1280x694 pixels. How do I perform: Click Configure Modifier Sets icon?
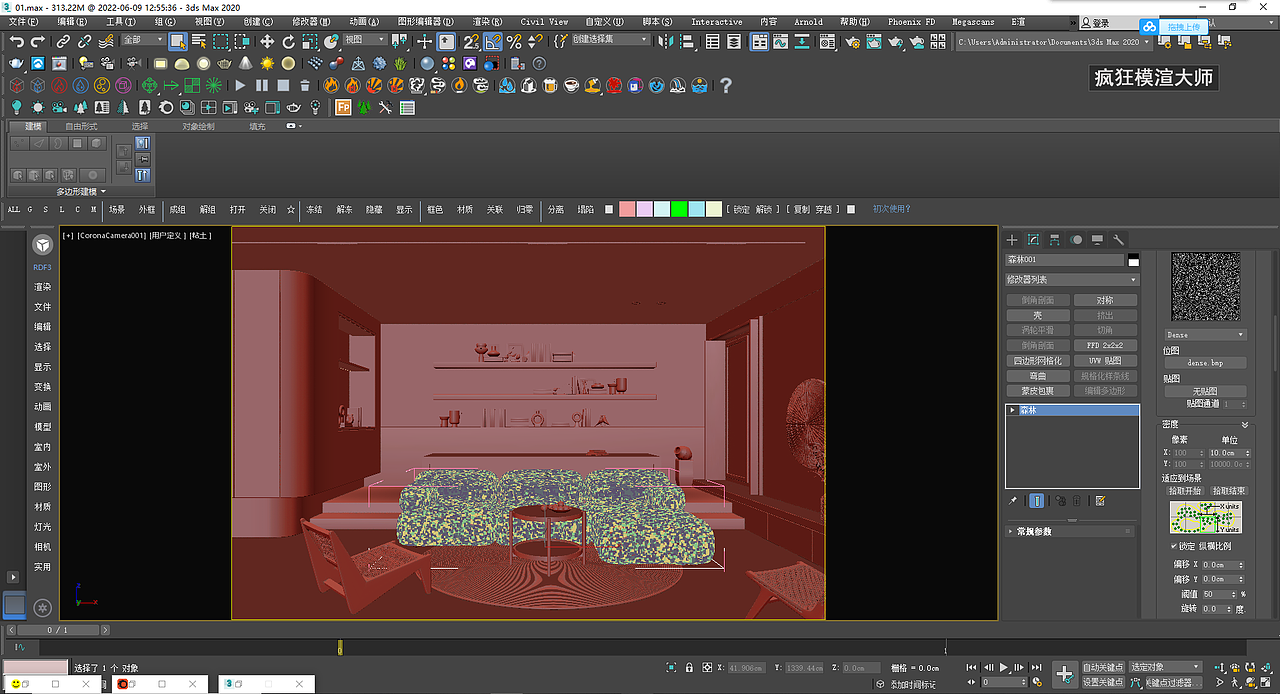(1100, 500)
